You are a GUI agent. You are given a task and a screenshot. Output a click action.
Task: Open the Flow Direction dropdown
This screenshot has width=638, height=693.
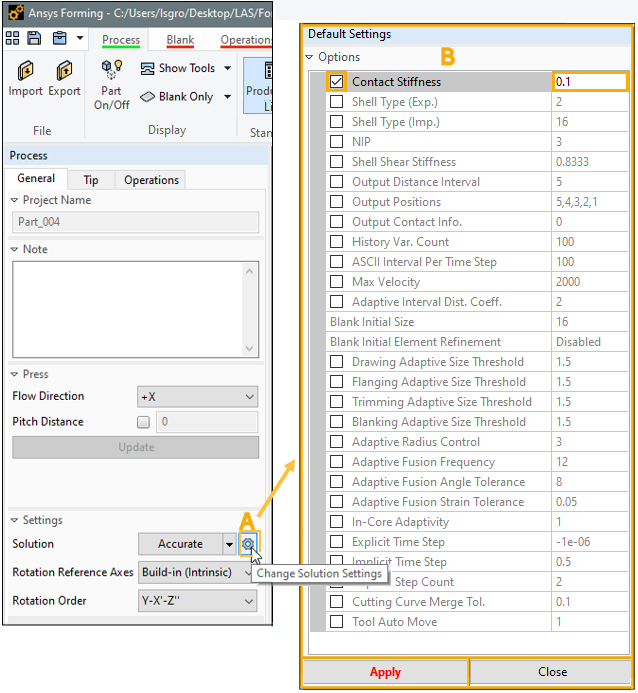197,397
